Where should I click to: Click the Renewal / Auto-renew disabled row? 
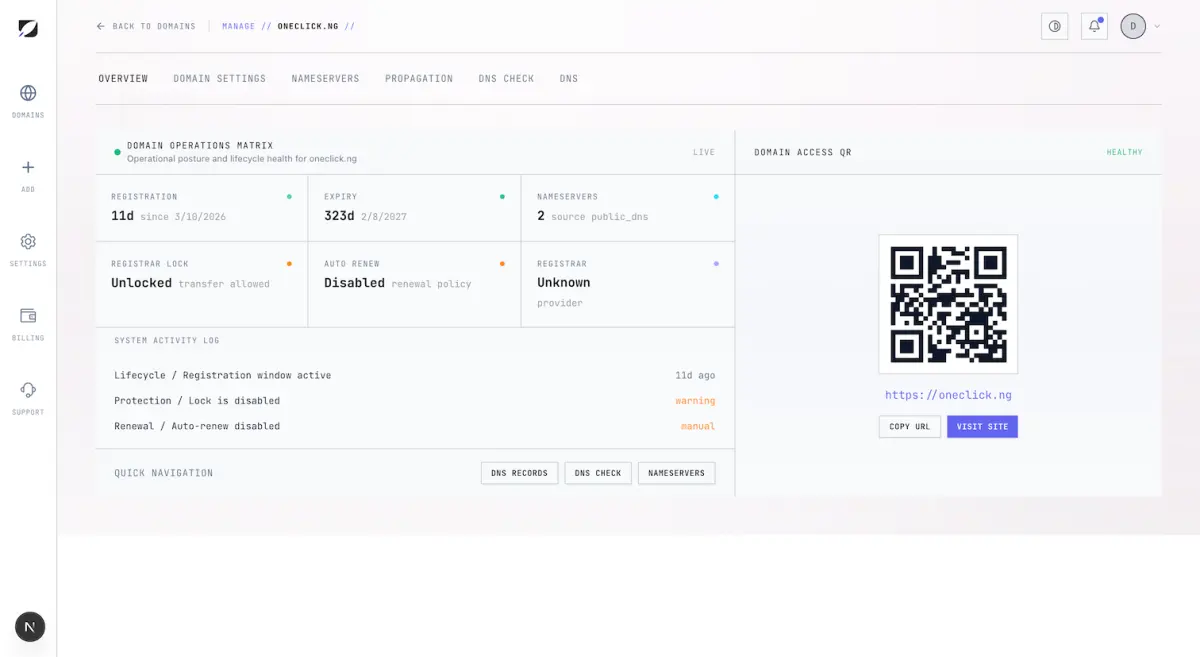coord(415,426)
